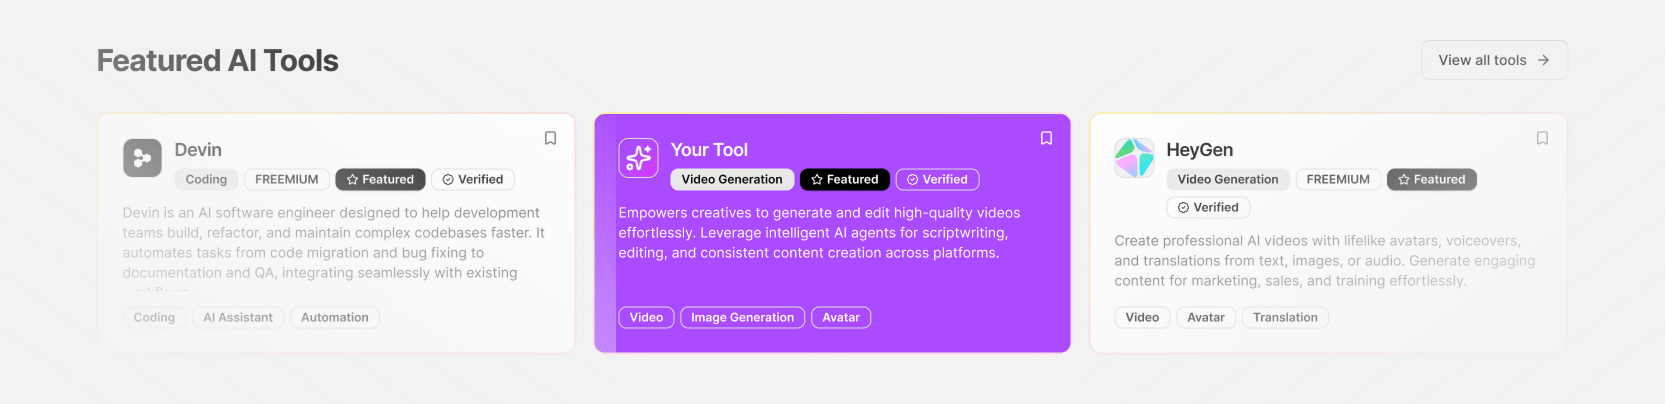Toggle bookmark on HeyGen card

[x=1542, y=138]
